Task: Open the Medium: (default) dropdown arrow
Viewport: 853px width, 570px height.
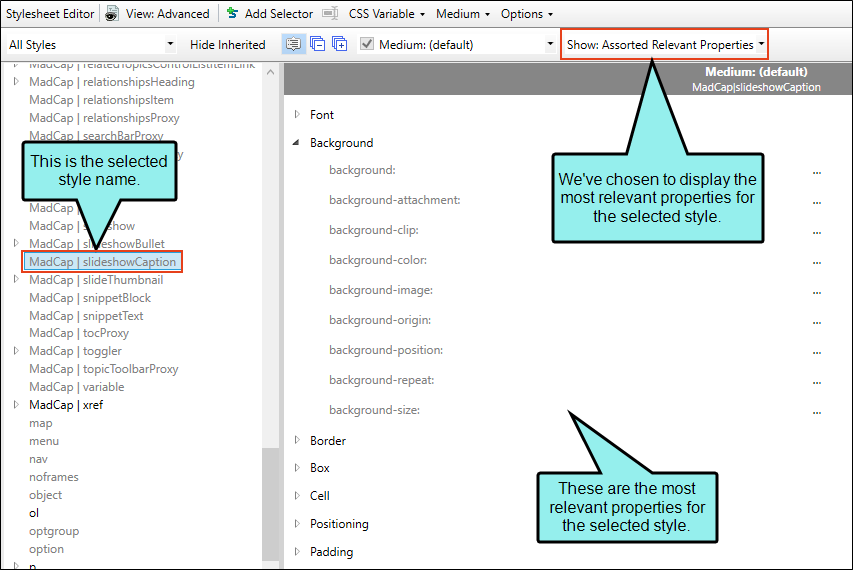Action: pyautogui.click(x=550, y=44)
